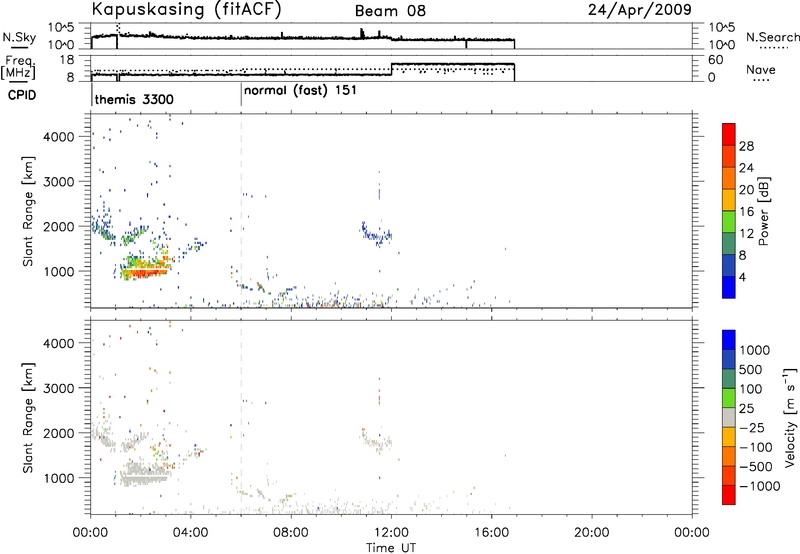Pick the red top segment of Power colorbar
Screen dimensions: 800x554
pos(729,134)
